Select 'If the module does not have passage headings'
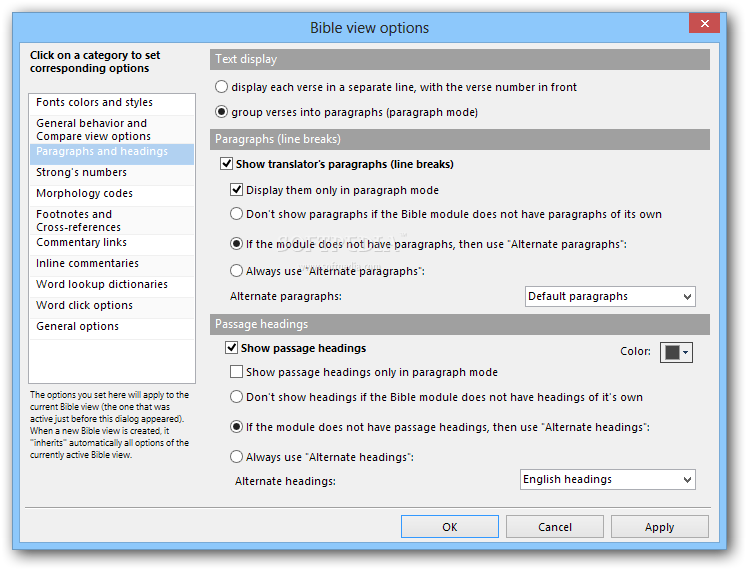 coord(236,427)
